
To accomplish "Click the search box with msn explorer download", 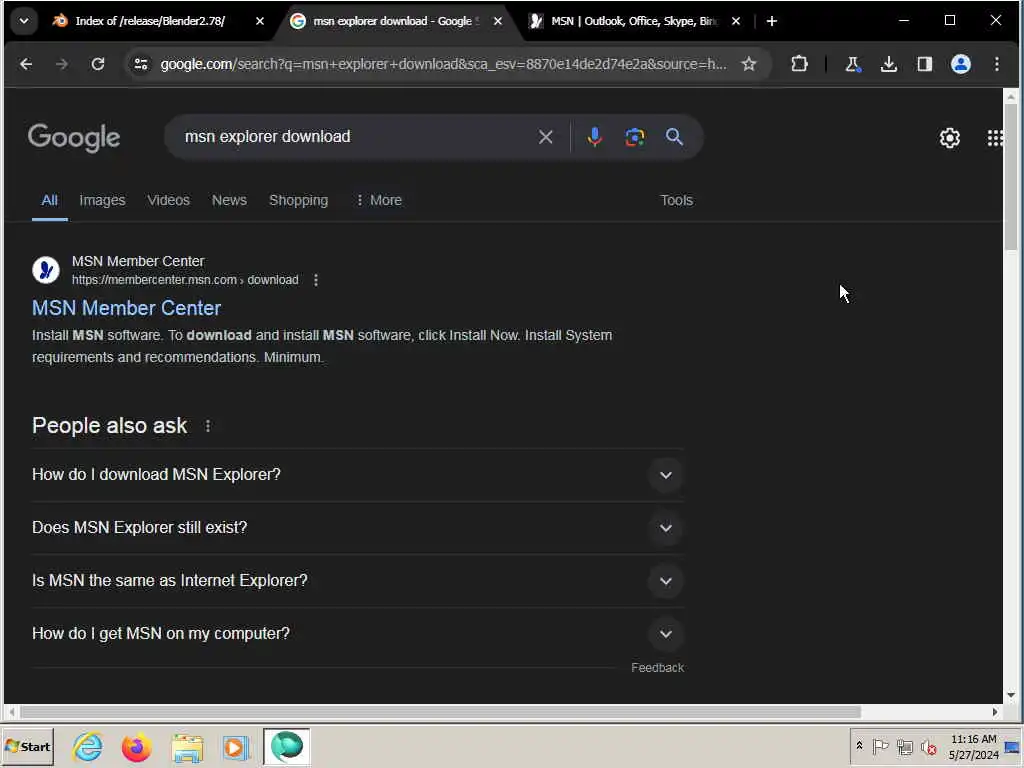I will (x=356, y=136).
